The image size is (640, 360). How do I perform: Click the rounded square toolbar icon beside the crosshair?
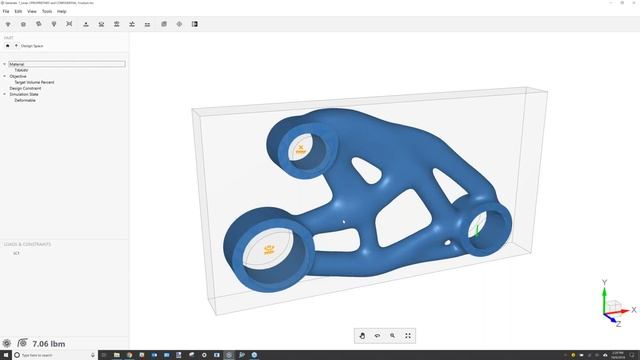[164, 24]
